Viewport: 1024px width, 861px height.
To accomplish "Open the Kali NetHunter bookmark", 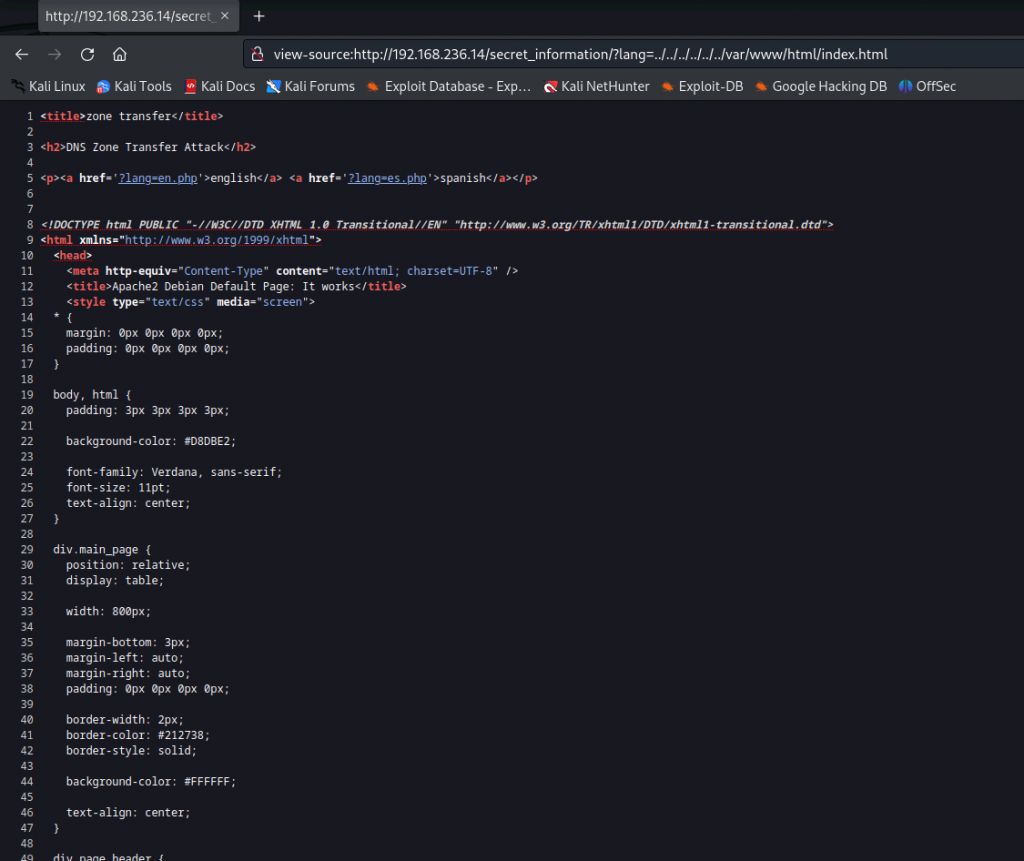I will [x=596, y=86].
